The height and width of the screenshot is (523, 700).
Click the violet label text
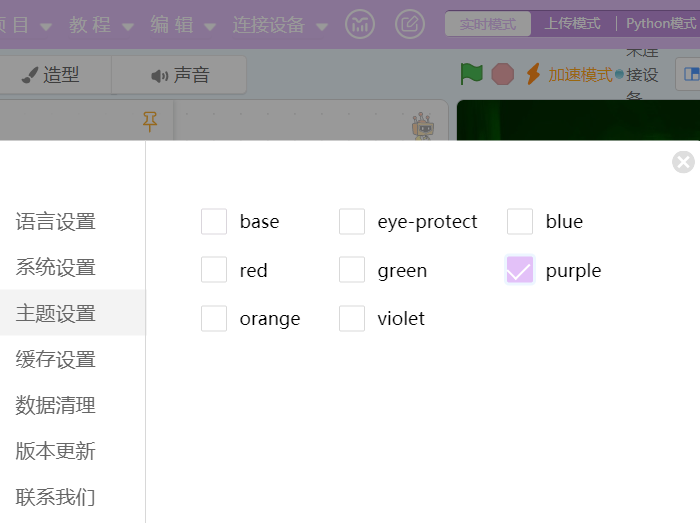(x=401, y=319)
